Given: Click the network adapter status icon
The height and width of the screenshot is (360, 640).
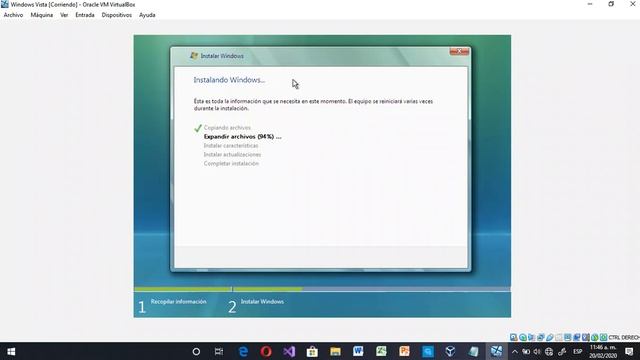Looking at the screenshot, I should (541, 337).
